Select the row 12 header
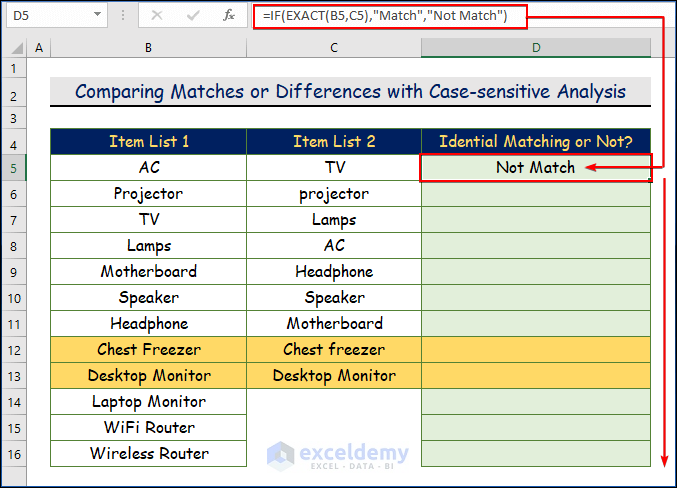Viewport: 677px width, 488px height. point(15,349)
